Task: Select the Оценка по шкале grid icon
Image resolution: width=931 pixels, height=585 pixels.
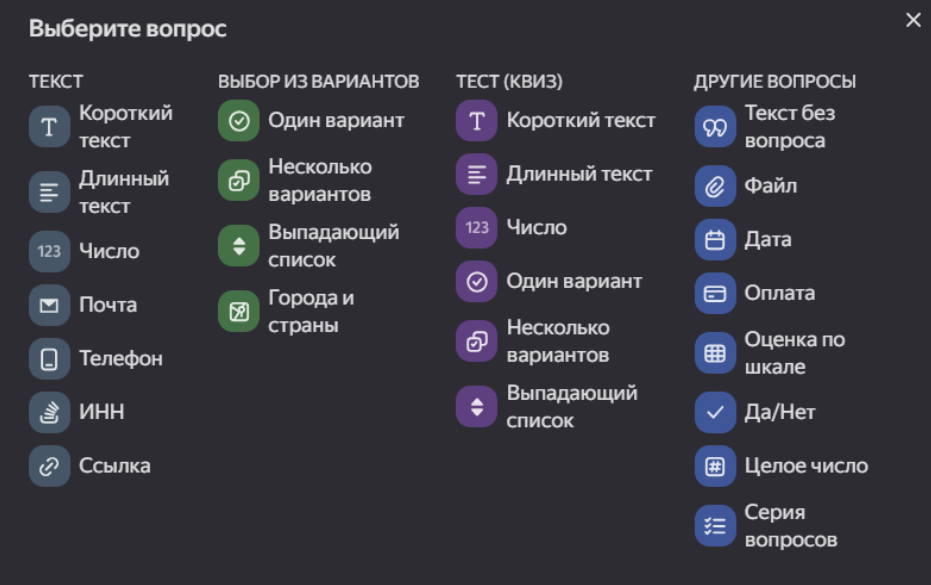Action: [715, 353]
